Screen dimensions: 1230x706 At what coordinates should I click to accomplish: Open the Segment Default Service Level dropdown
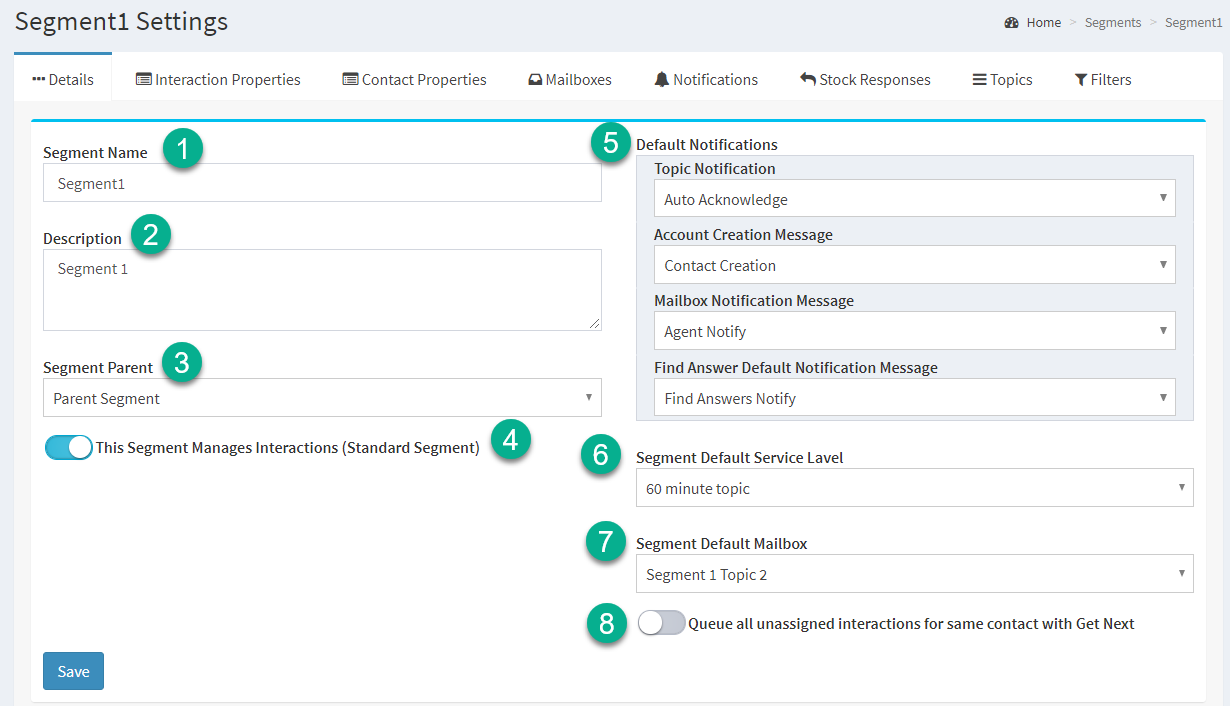(x=915, y=488)
